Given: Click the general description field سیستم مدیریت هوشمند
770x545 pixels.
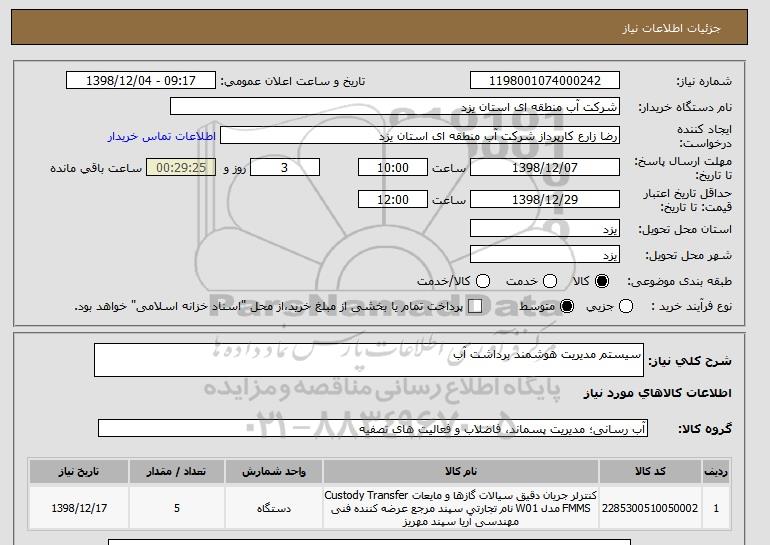Looking at the screenshot, I should (x=369, y=360).
